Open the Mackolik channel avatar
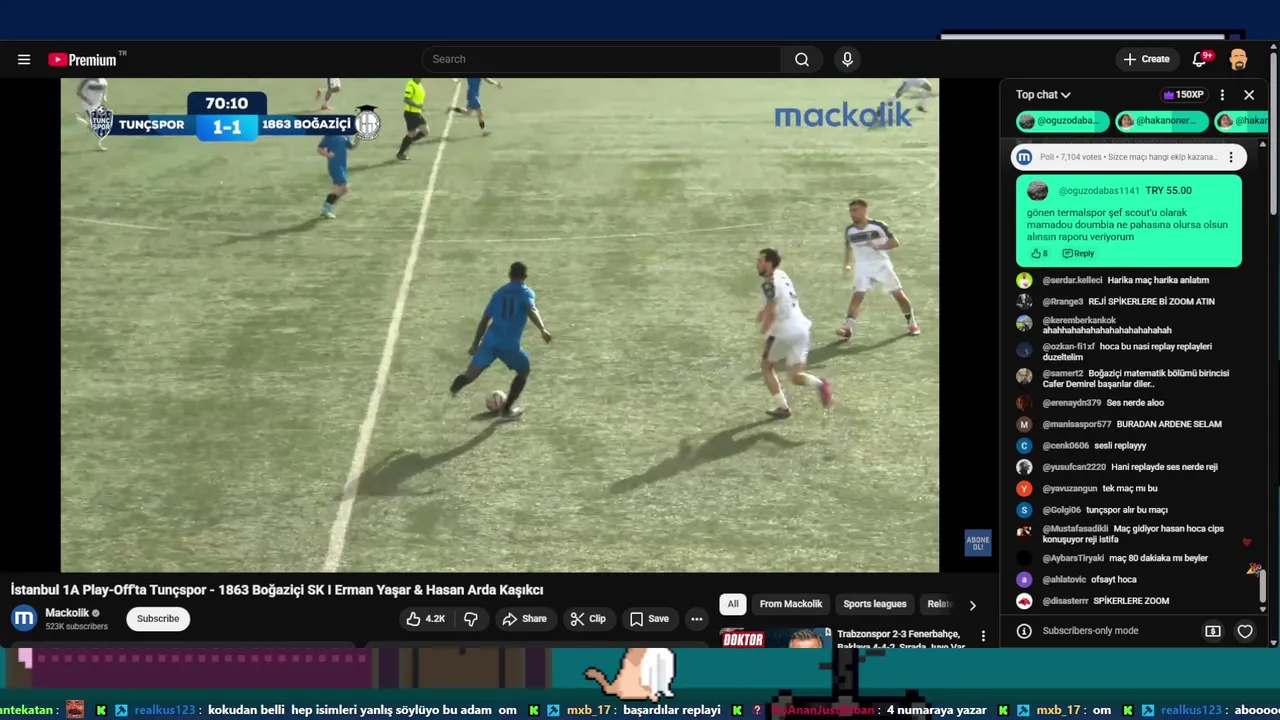The width and height of the screenshot is (1280, 720). [24, 618]
